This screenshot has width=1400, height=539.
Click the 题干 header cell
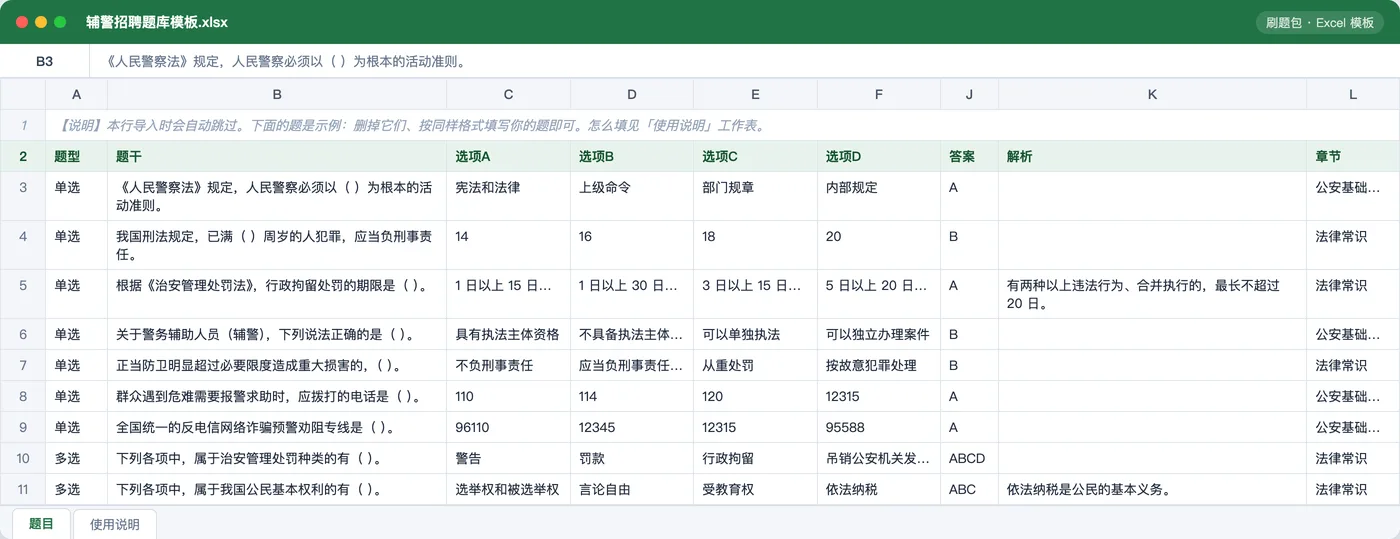click(277, 156)
